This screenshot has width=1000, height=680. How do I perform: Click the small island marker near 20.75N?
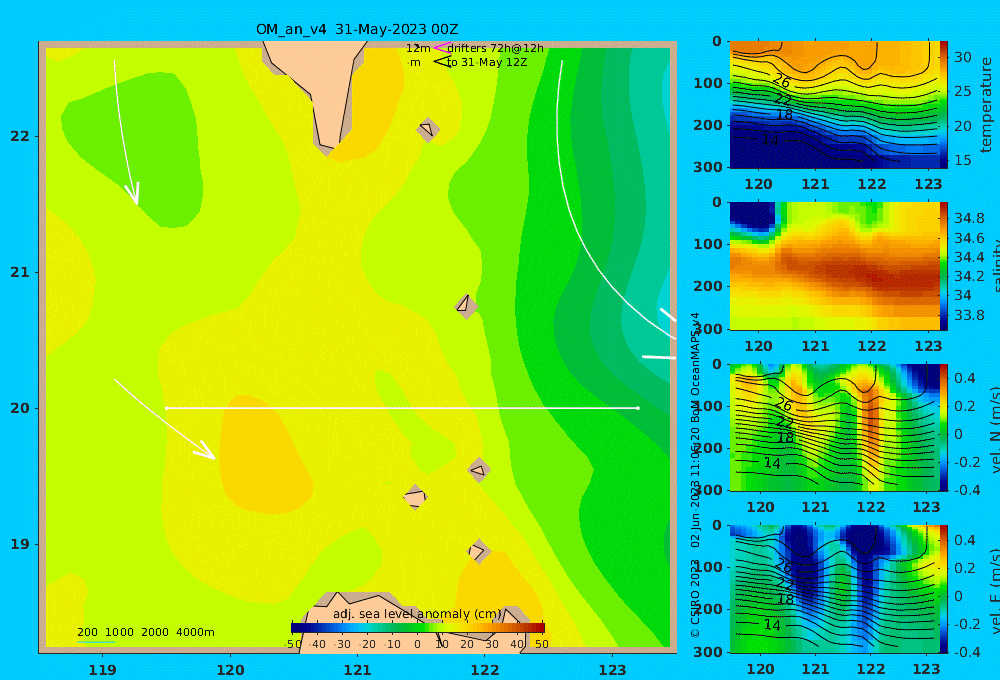(x=466, y=306)
